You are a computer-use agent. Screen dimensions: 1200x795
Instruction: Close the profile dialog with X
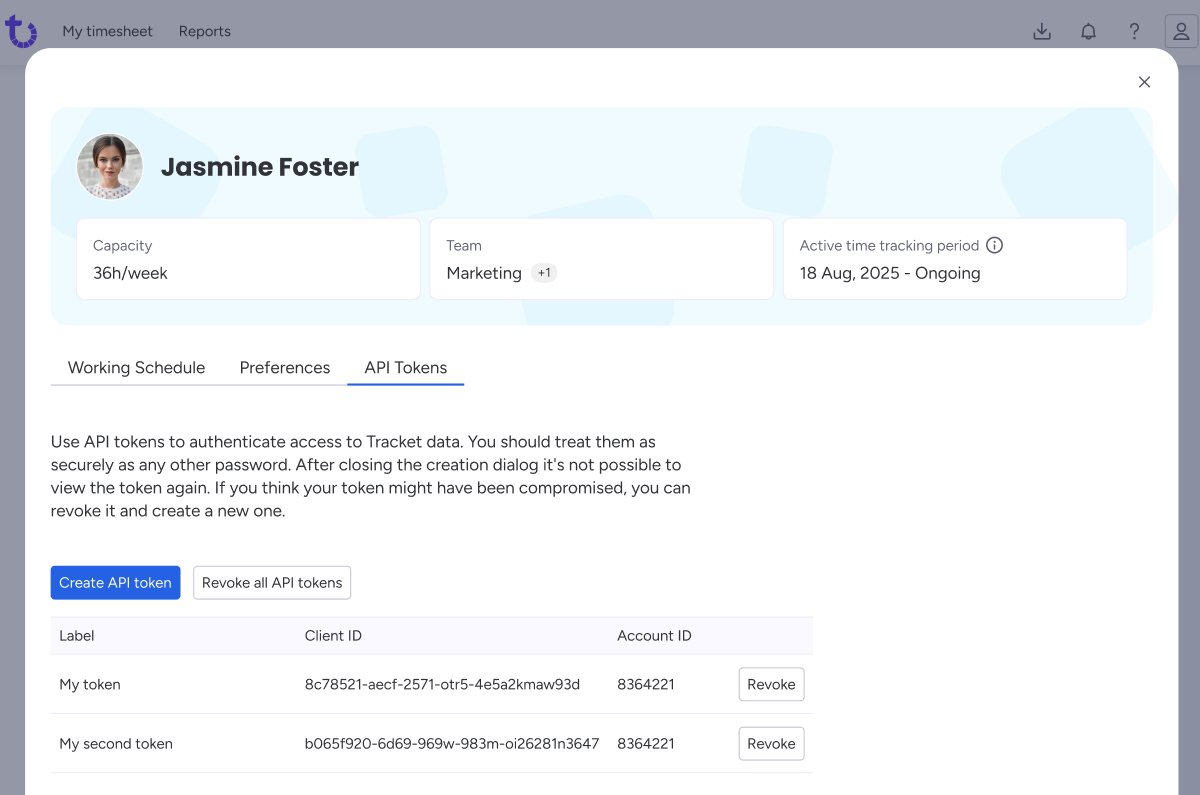click(1144, 82)
